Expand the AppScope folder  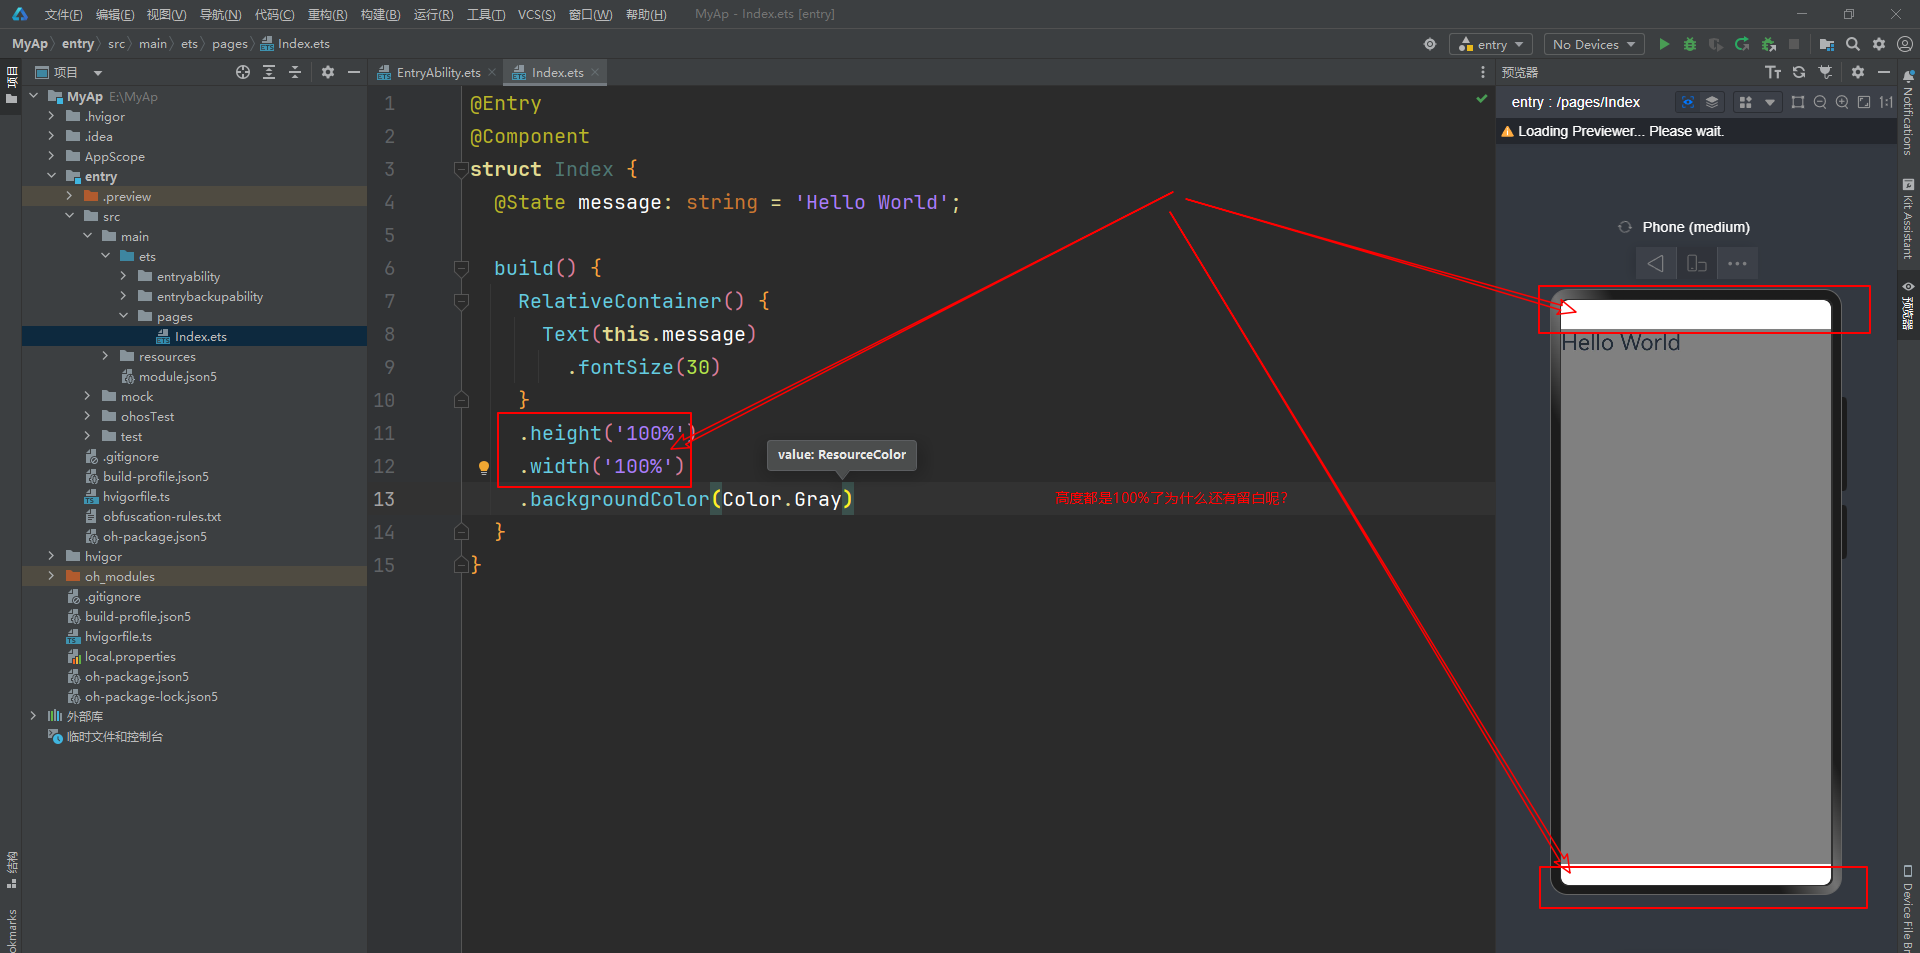[x=52, y=156]
